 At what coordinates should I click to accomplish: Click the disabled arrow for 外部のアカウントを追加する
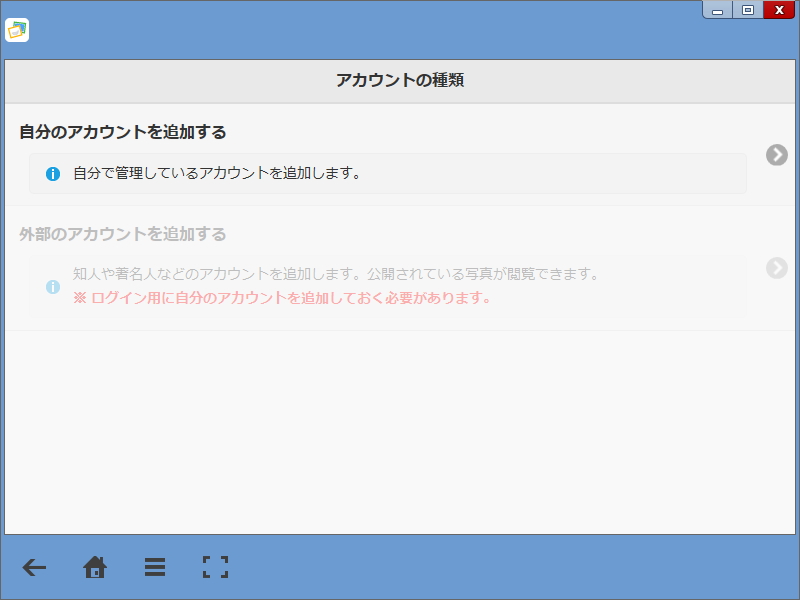point(776,268)
